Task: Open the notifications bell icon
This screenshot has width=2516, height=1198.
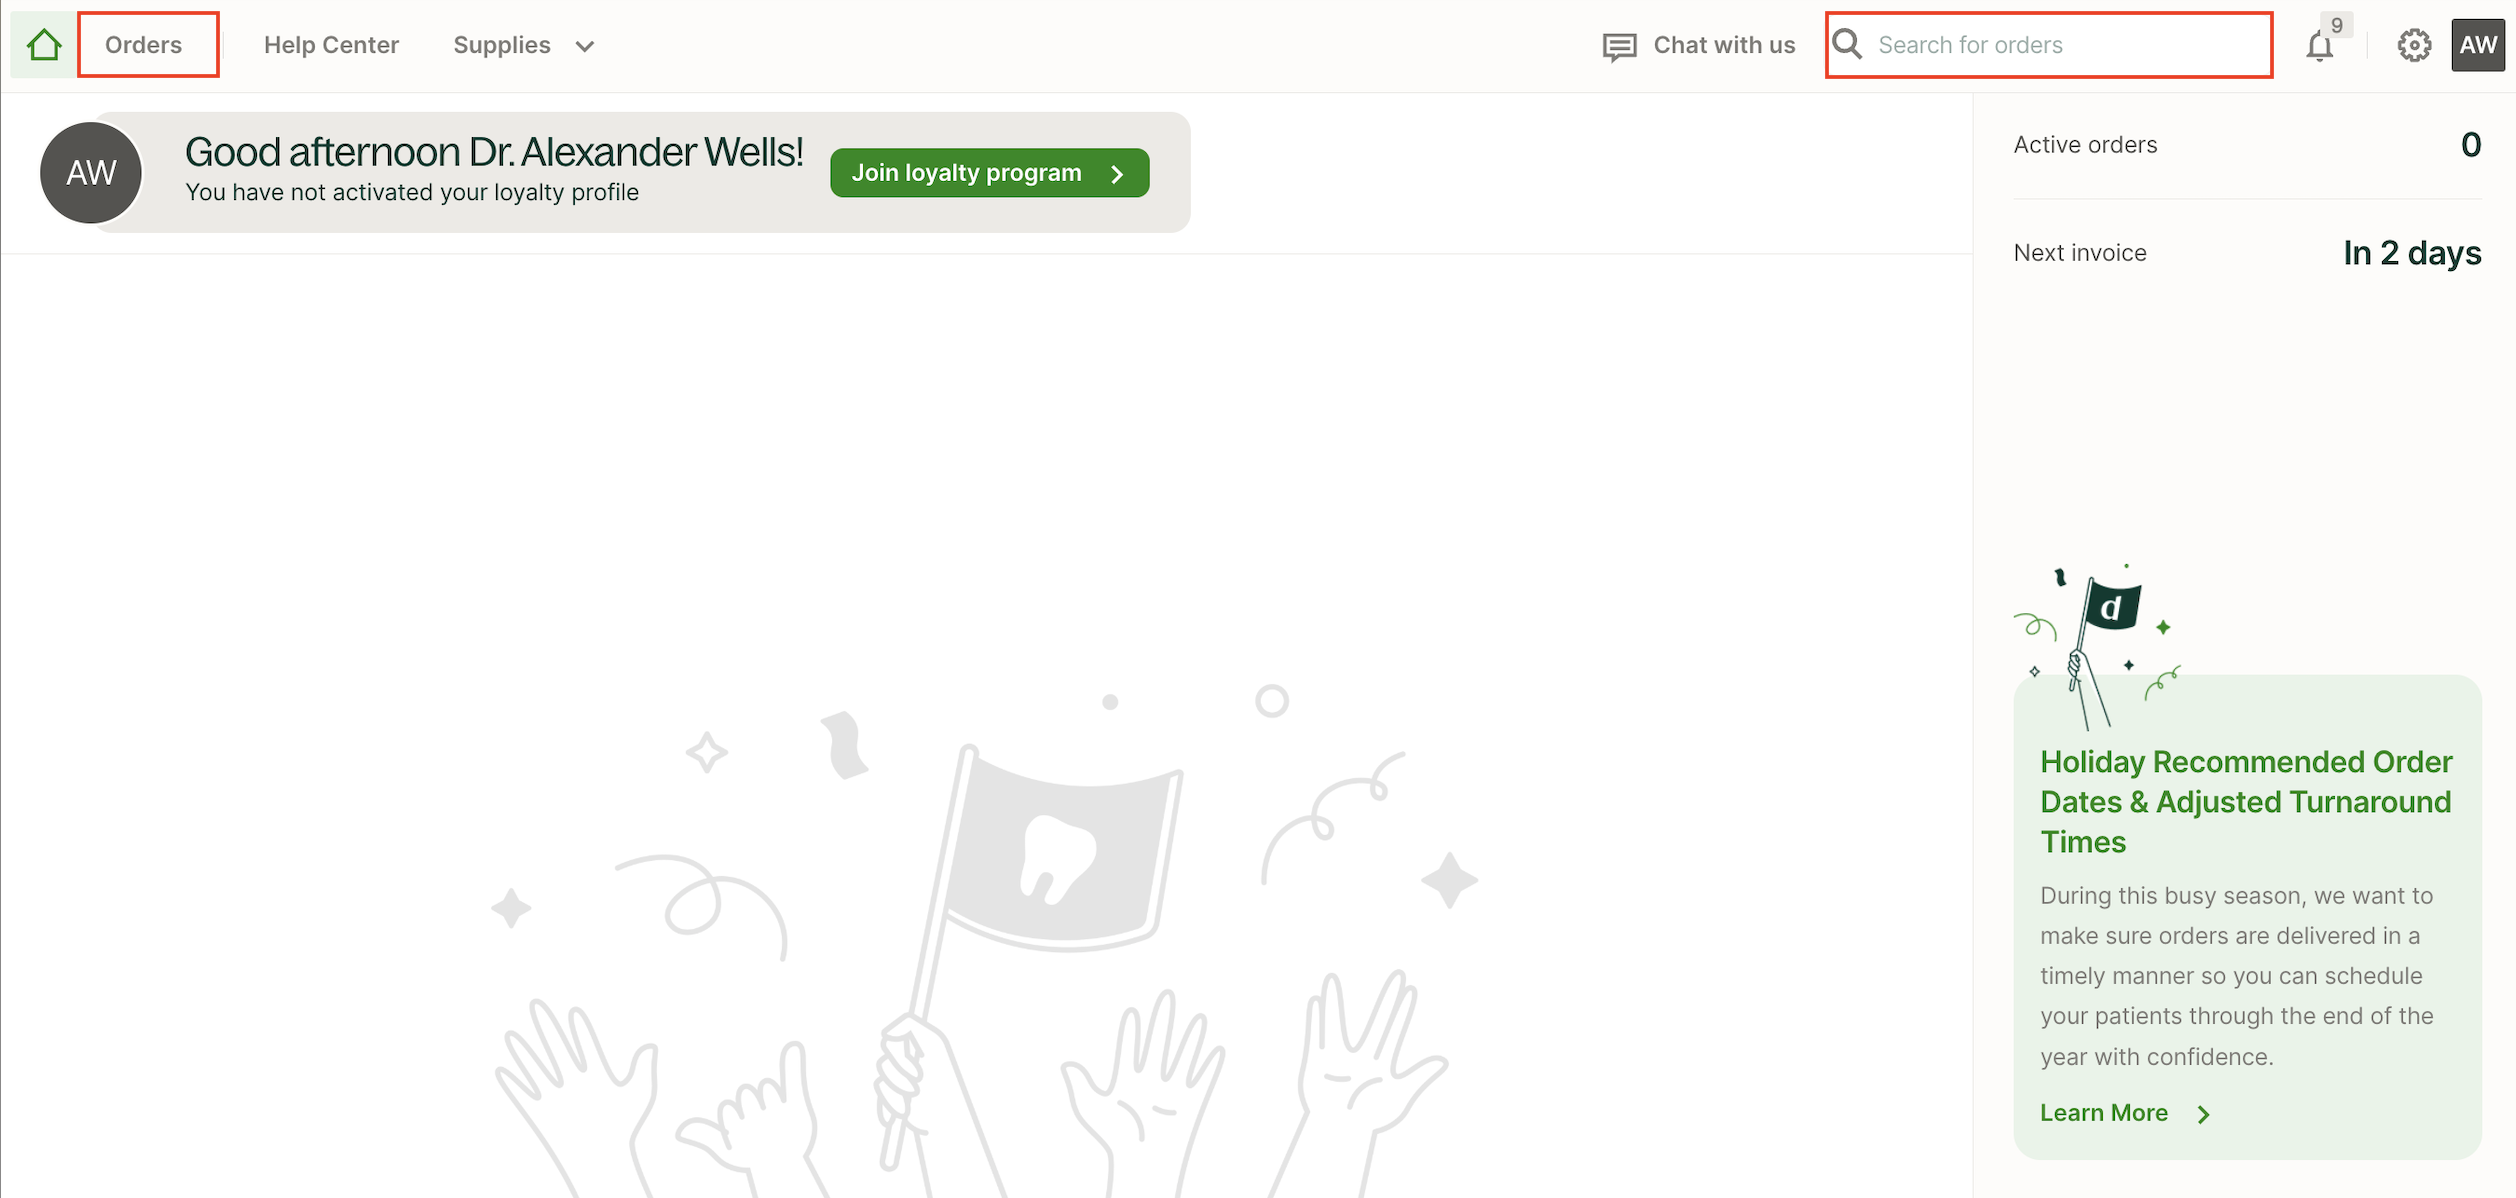Action: tap(2319, 46)
